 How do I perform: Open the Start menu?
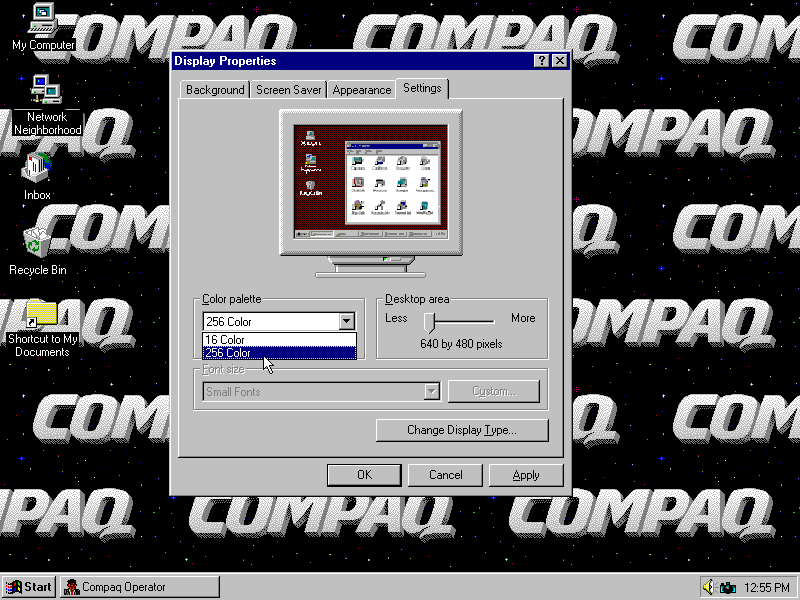click(x=29, y=587)
